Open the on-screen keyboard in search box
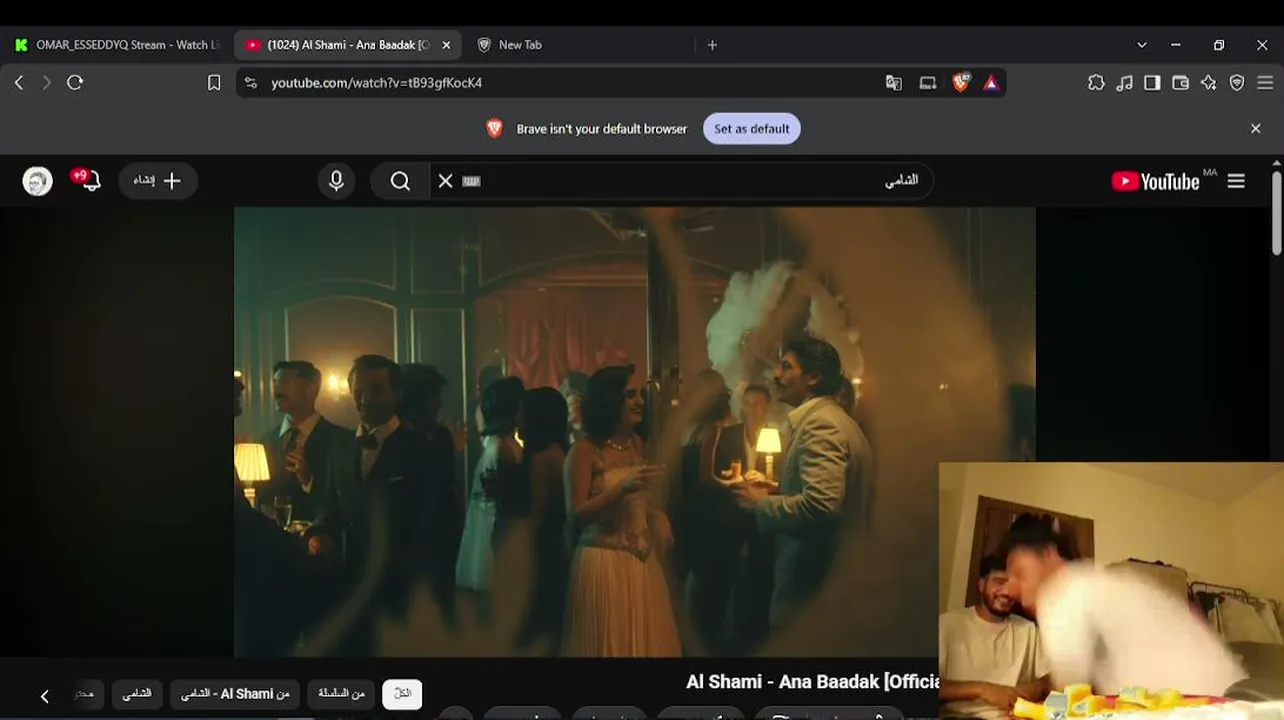The width and height of the screenshot is (1284, 720). [472, 181]
